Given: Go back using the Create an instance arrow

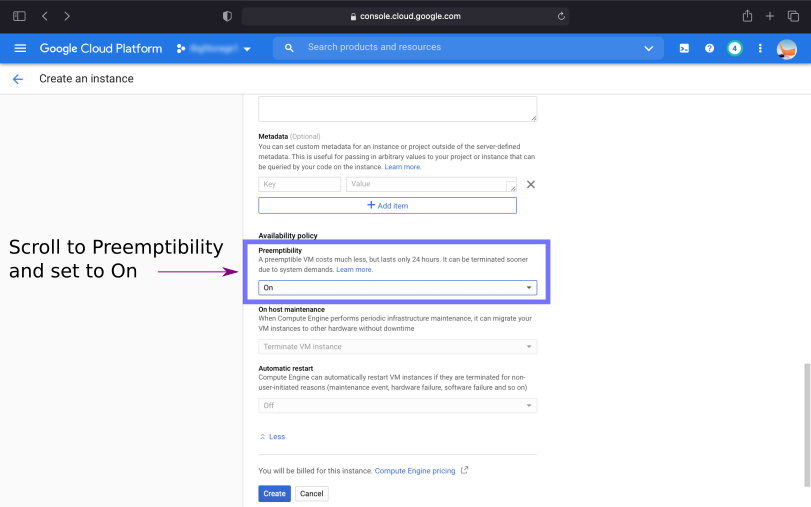Looking at the screenshot, I should click(x=17, y=79).
